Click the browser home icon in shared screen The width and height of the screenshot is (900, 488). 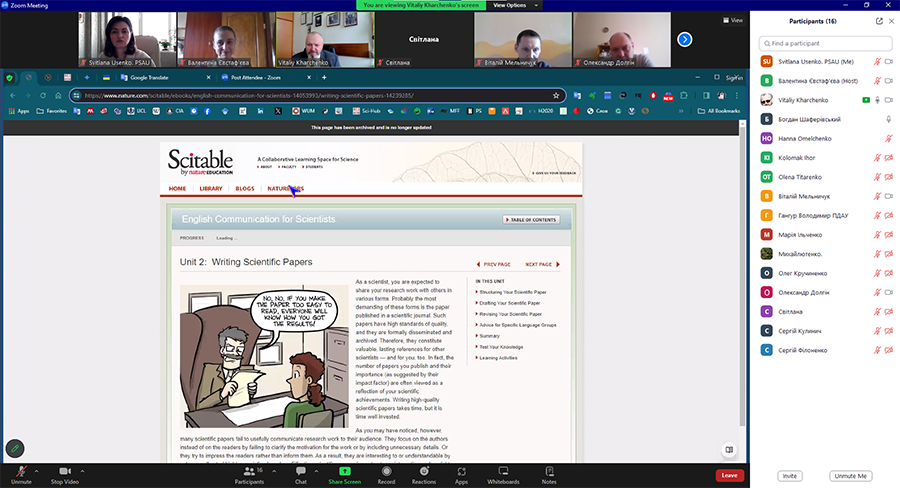(58, 95)
